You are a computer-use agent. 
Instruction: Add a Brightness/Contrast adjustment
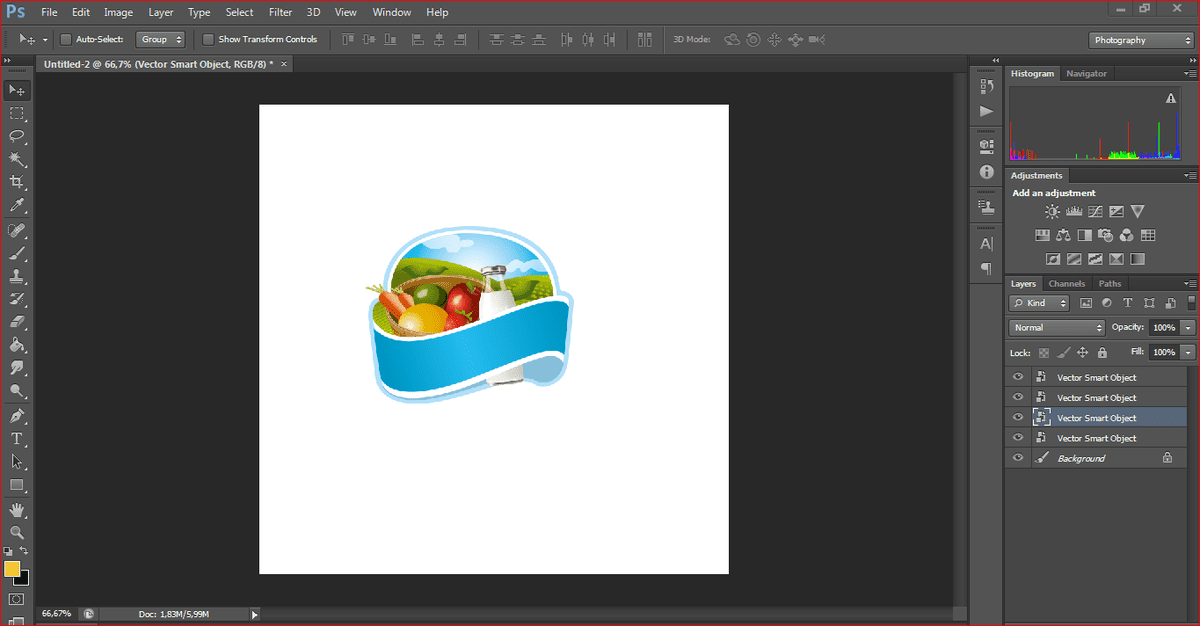(x=1052, y=211)
